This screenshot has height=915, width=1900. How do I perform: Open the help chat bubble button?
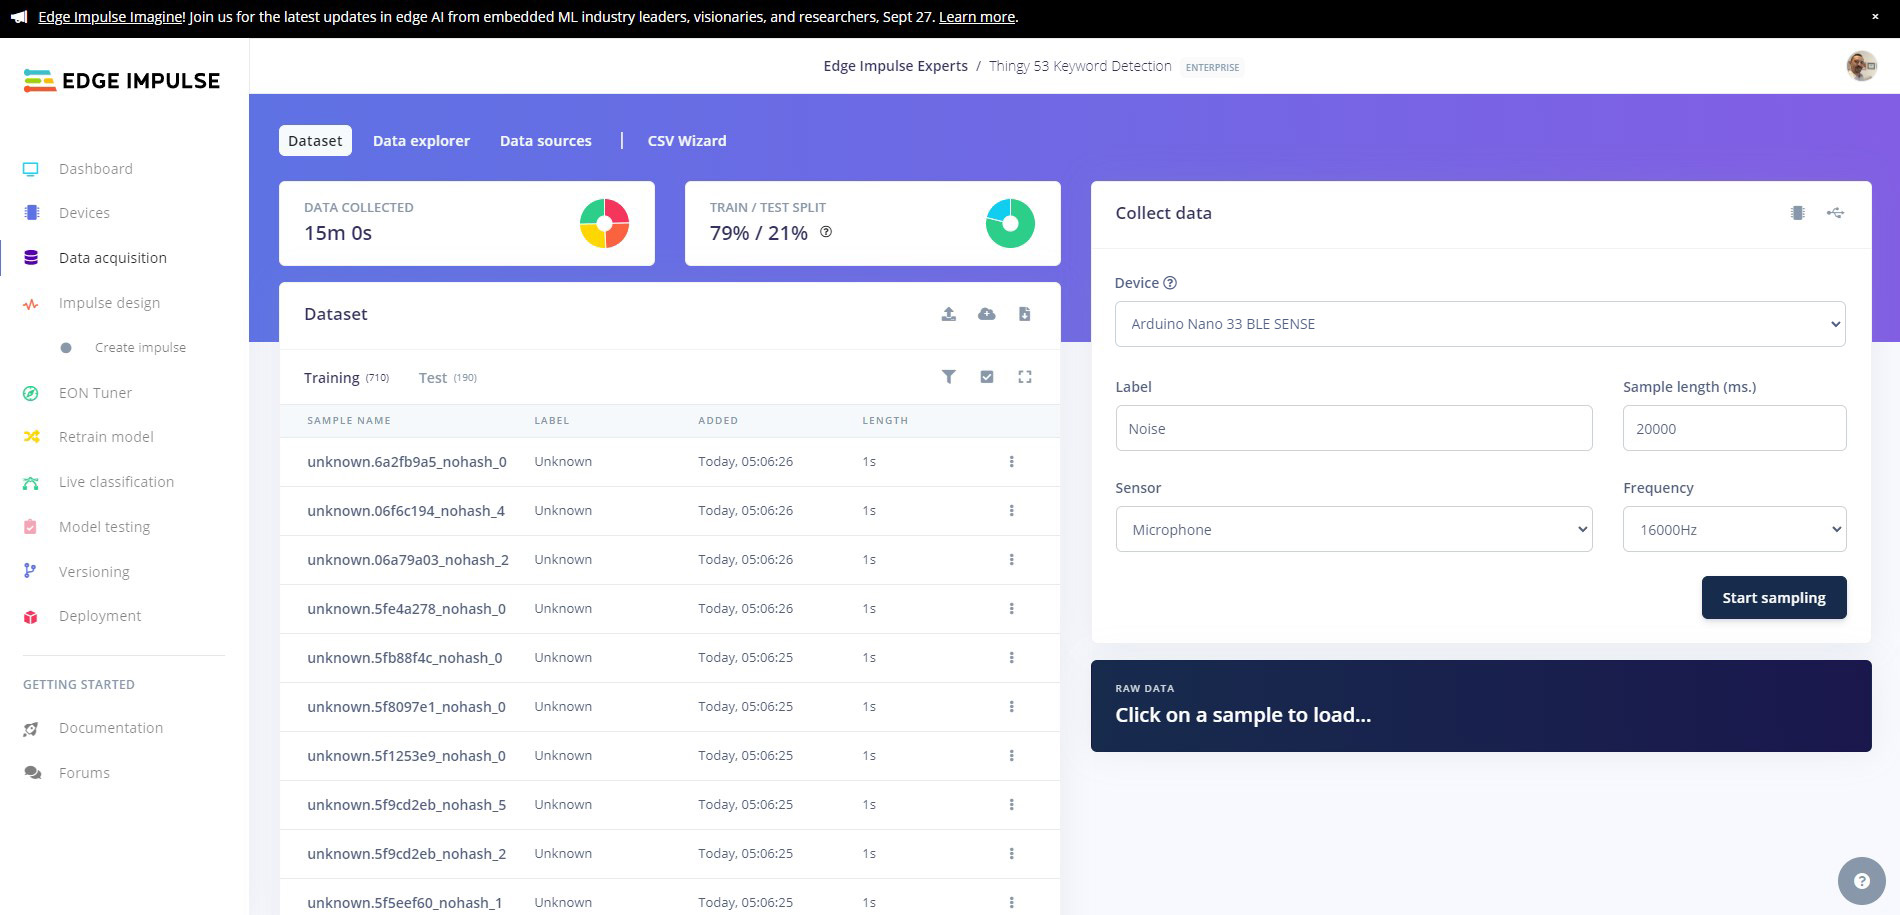(x=1861, y=881)
